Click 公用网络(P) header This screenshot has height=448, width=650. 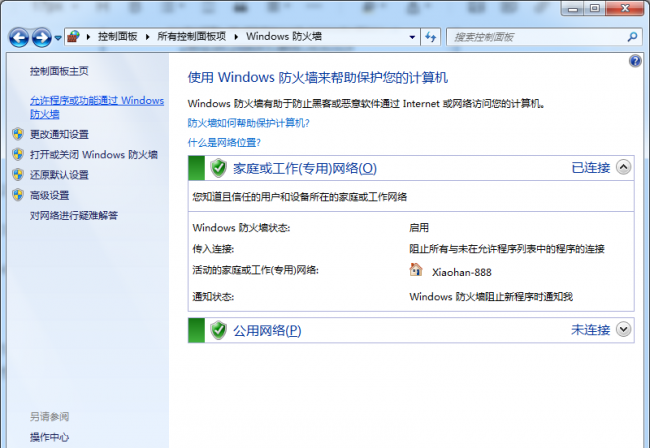[267, 331]
